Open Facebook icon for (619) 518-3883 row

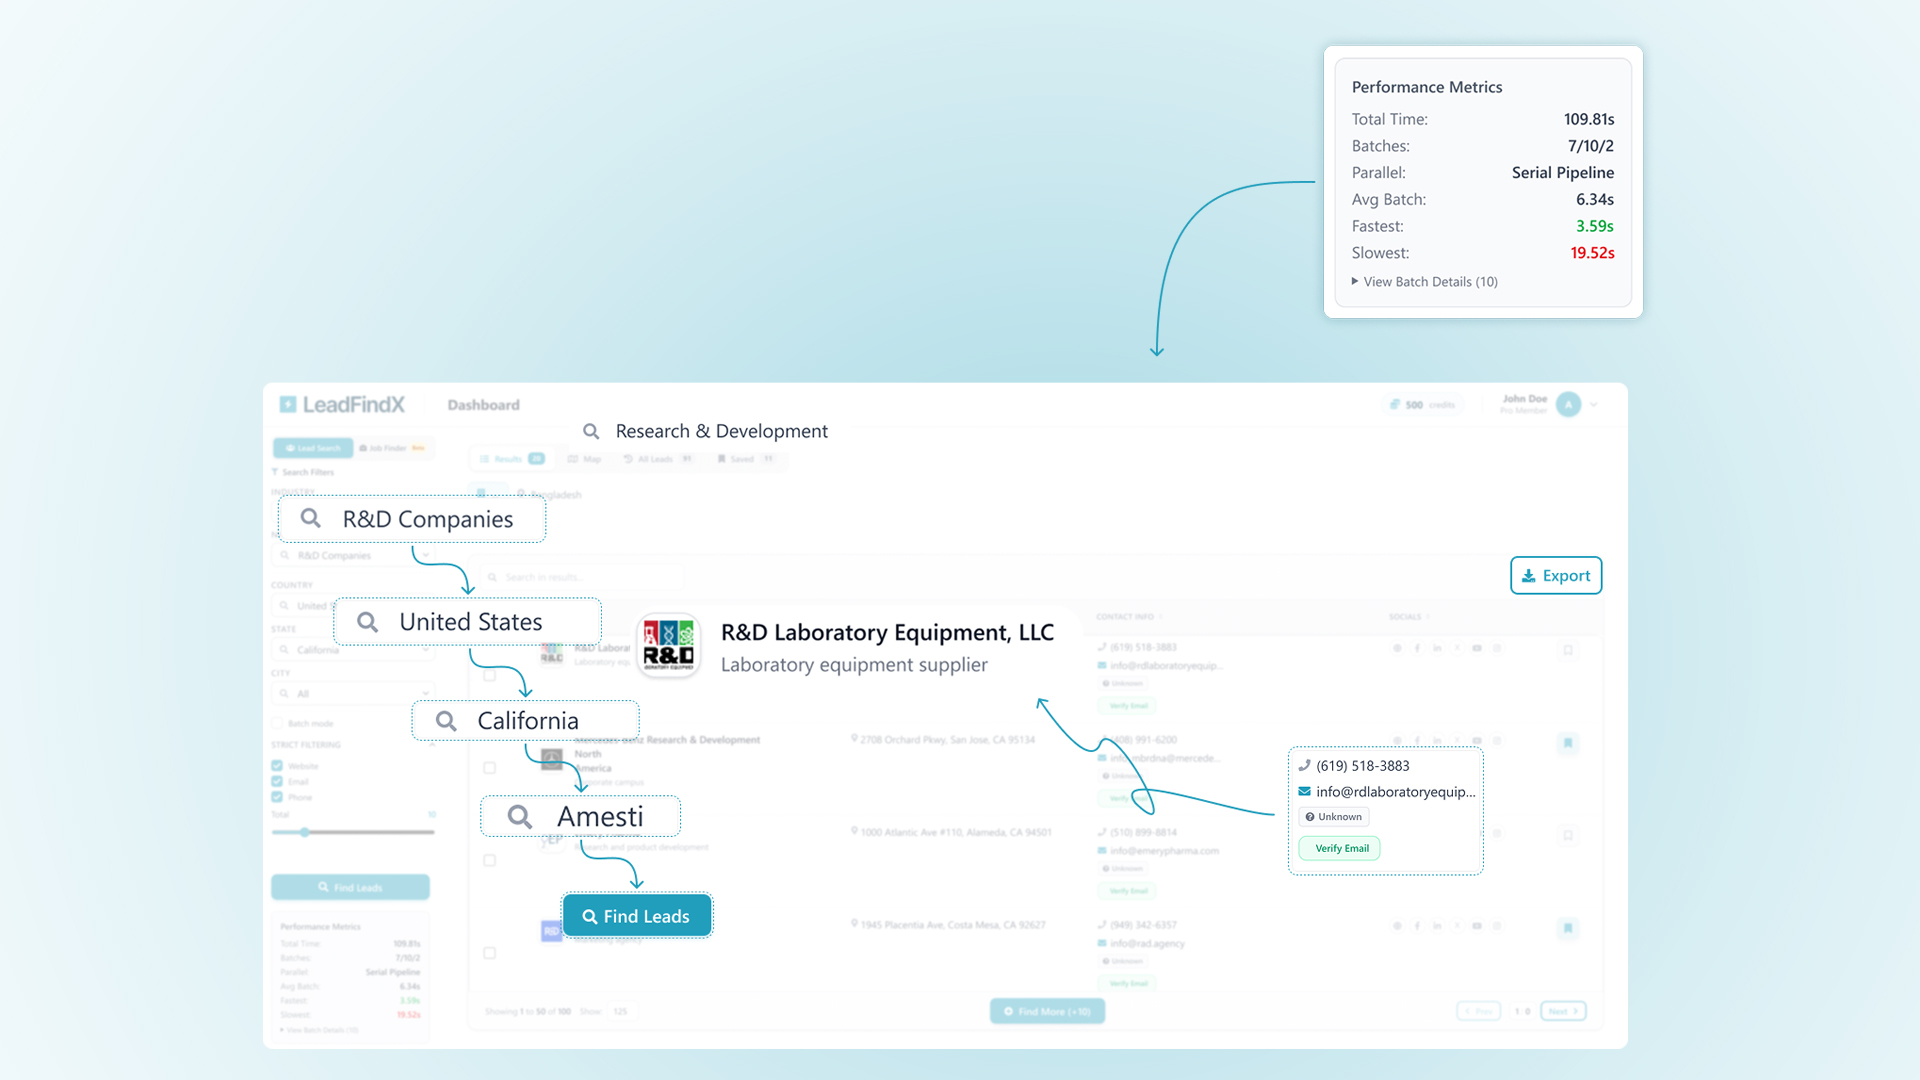(1417, 648)
